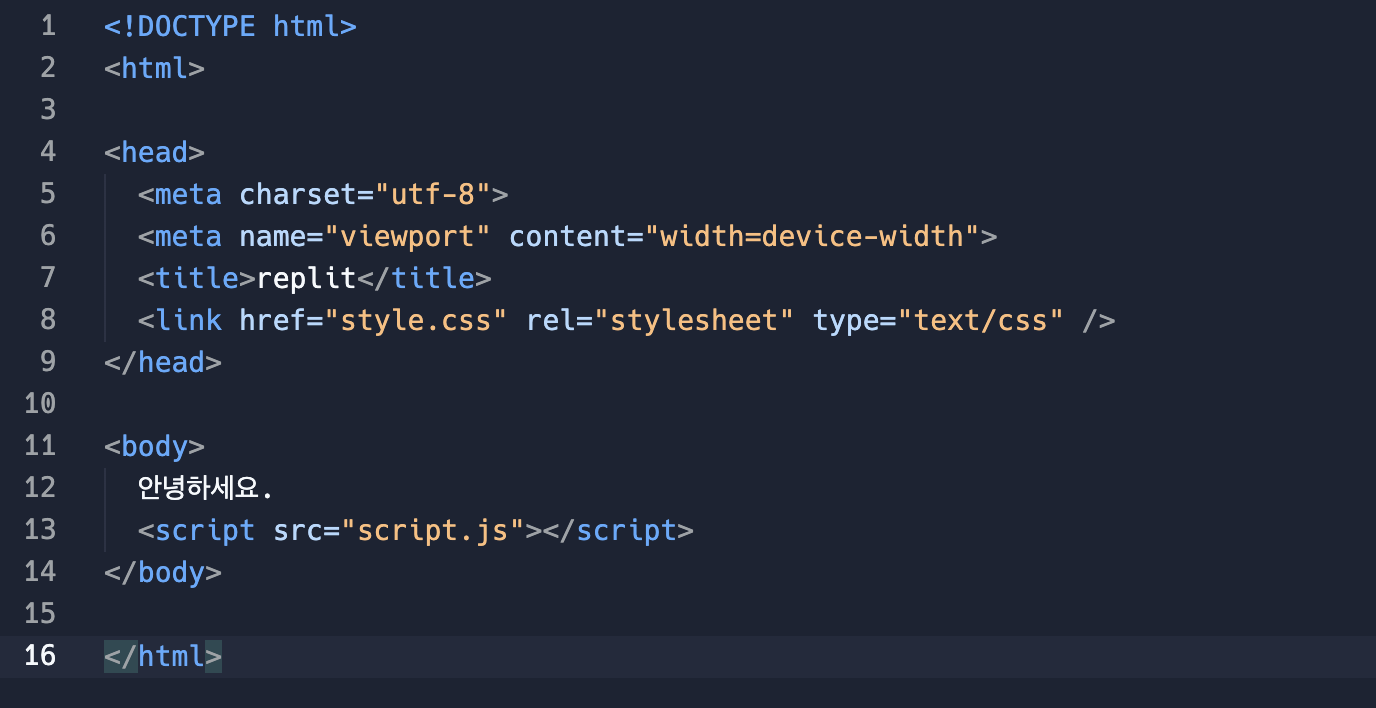Click the closing body tag
The height and width of the screenshot is (708, 1376).
pyautogui.click(x=162, y=572)
